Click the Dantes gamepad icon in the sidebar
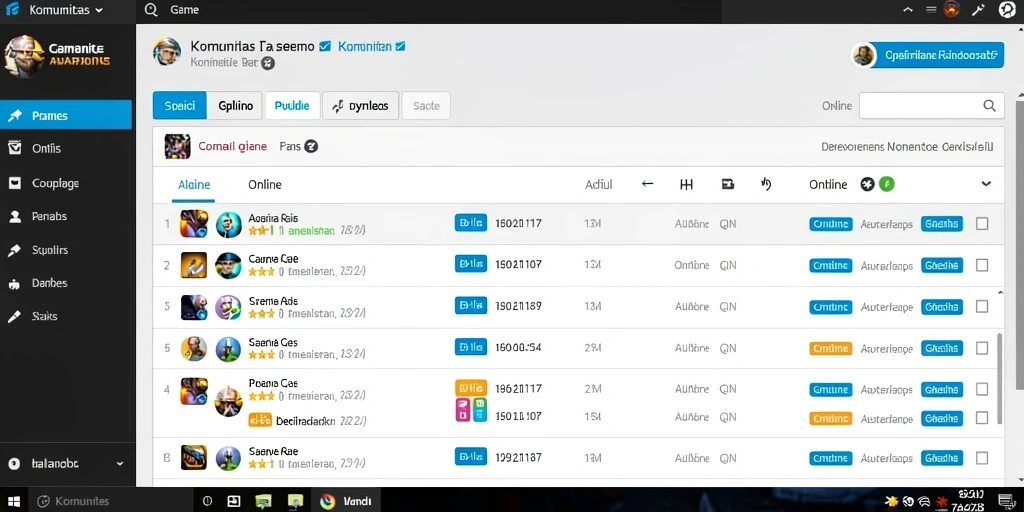 pyautogui.click(x=14, y=283)
